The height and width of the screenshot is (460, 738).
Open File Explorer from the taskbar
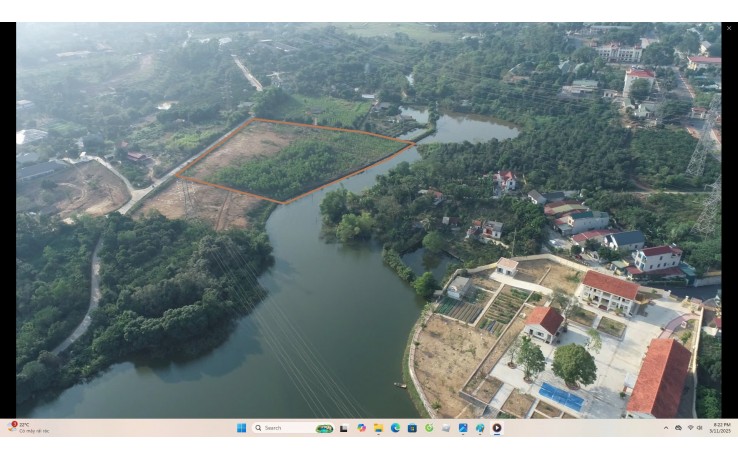point(378,428)
